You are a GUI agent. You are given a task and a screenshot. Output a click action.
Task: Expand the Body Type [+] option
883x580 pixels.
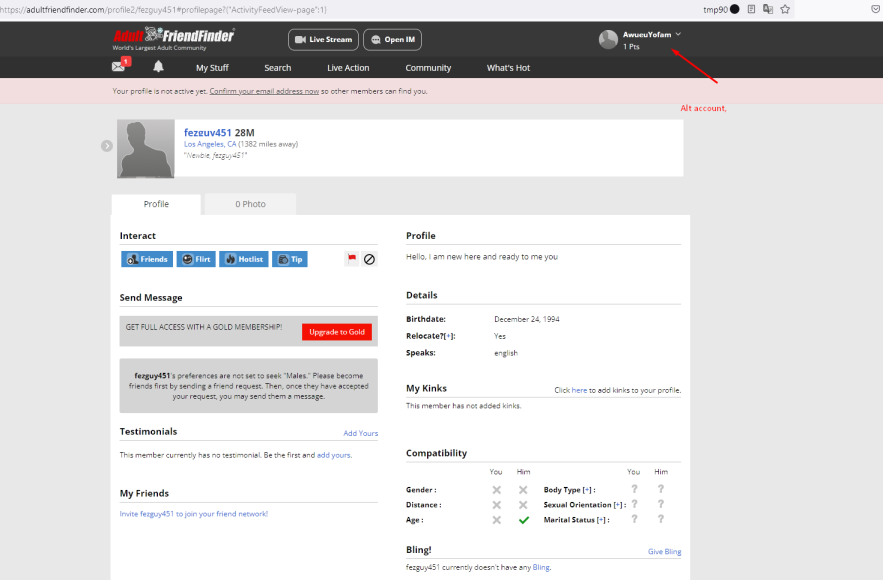click(587, 490)
